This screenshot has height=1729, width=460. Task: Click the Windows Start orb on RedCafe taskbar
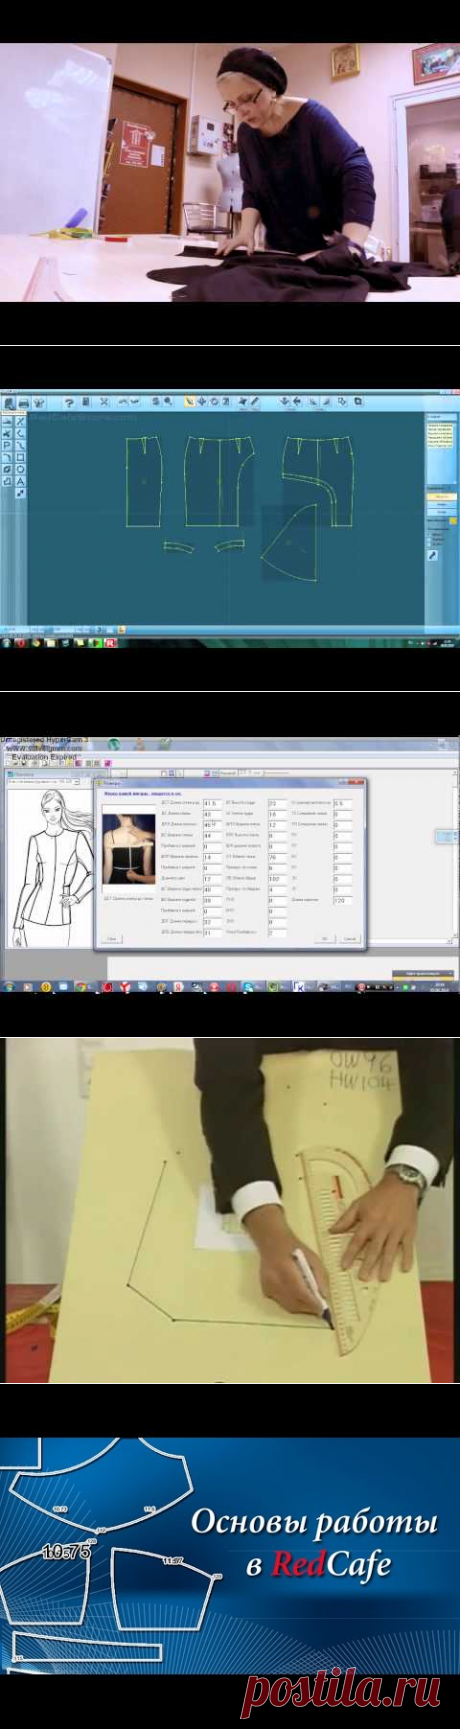pos(8,642)
